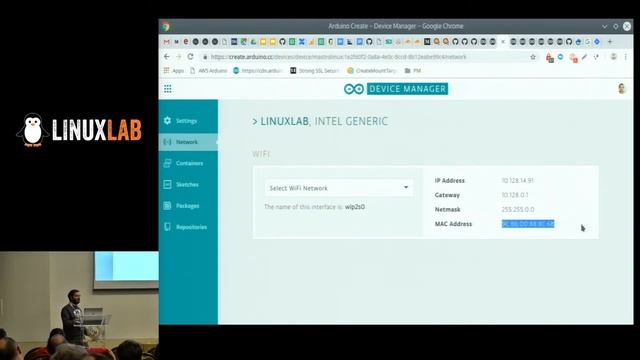This screenshot has height=360, width=640.
Task: Open the PM bookmarks folder
Action: click(413, 71)
